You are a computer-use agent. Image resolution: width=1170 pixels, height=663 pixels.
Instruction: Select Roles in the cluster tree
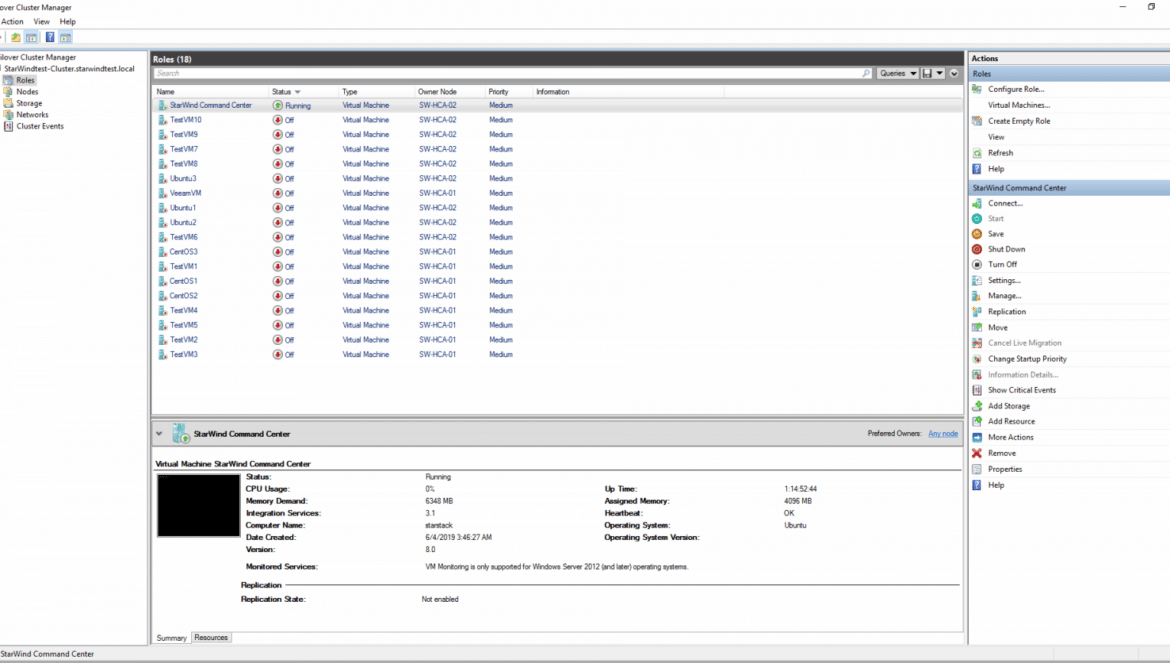tap(25, 80)
